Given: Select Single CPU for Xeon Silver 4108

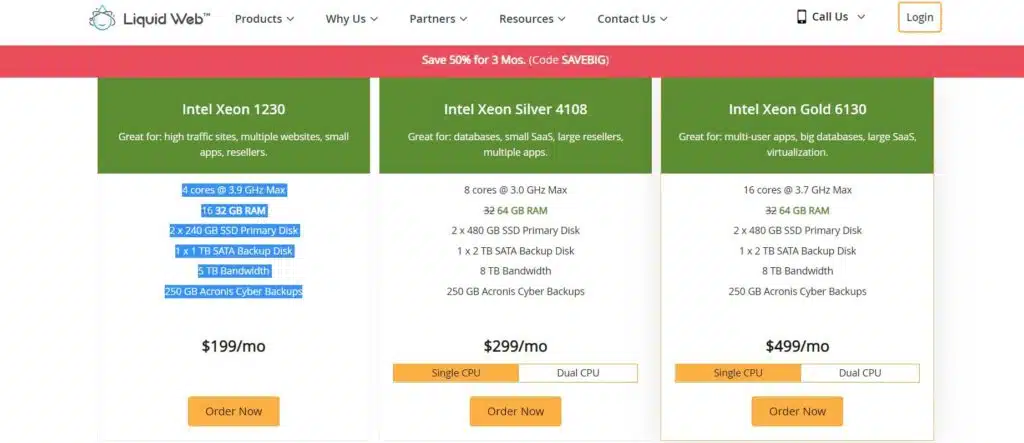Looking at the screenshot, I should (456, 373).
